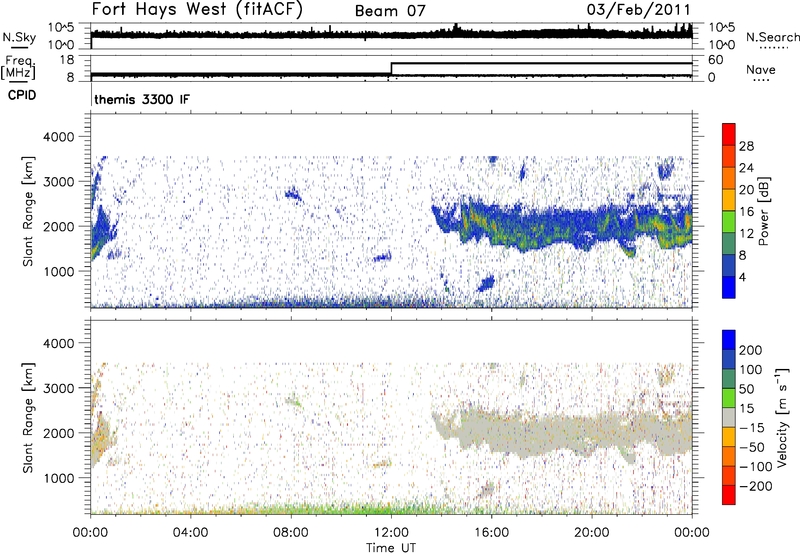Click "3000" tick on the Velocity panel axis
This screenshot has width=800, height=554.
(x=59, y=388)
